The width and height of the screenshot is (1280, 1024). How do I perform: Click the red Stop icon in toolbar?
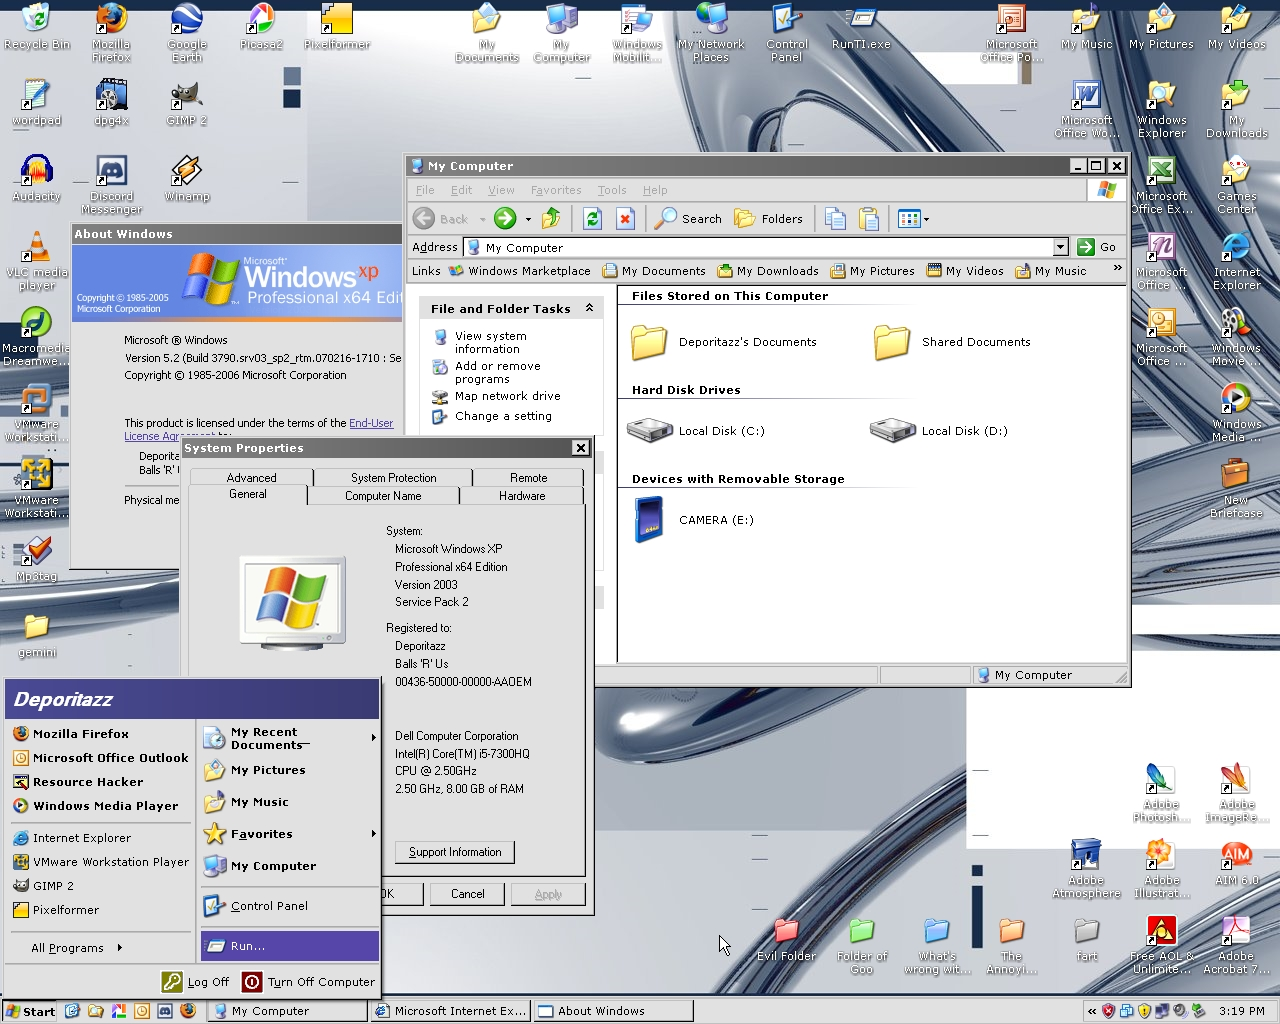pos(625,219)
